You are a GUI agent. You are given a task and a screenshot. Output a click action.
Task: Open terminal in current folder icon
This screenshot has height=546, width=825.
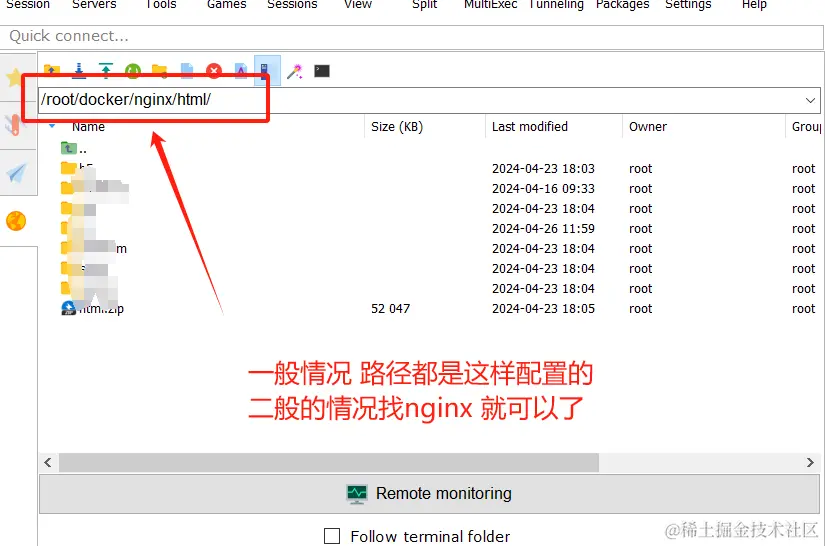pos(321,71)
